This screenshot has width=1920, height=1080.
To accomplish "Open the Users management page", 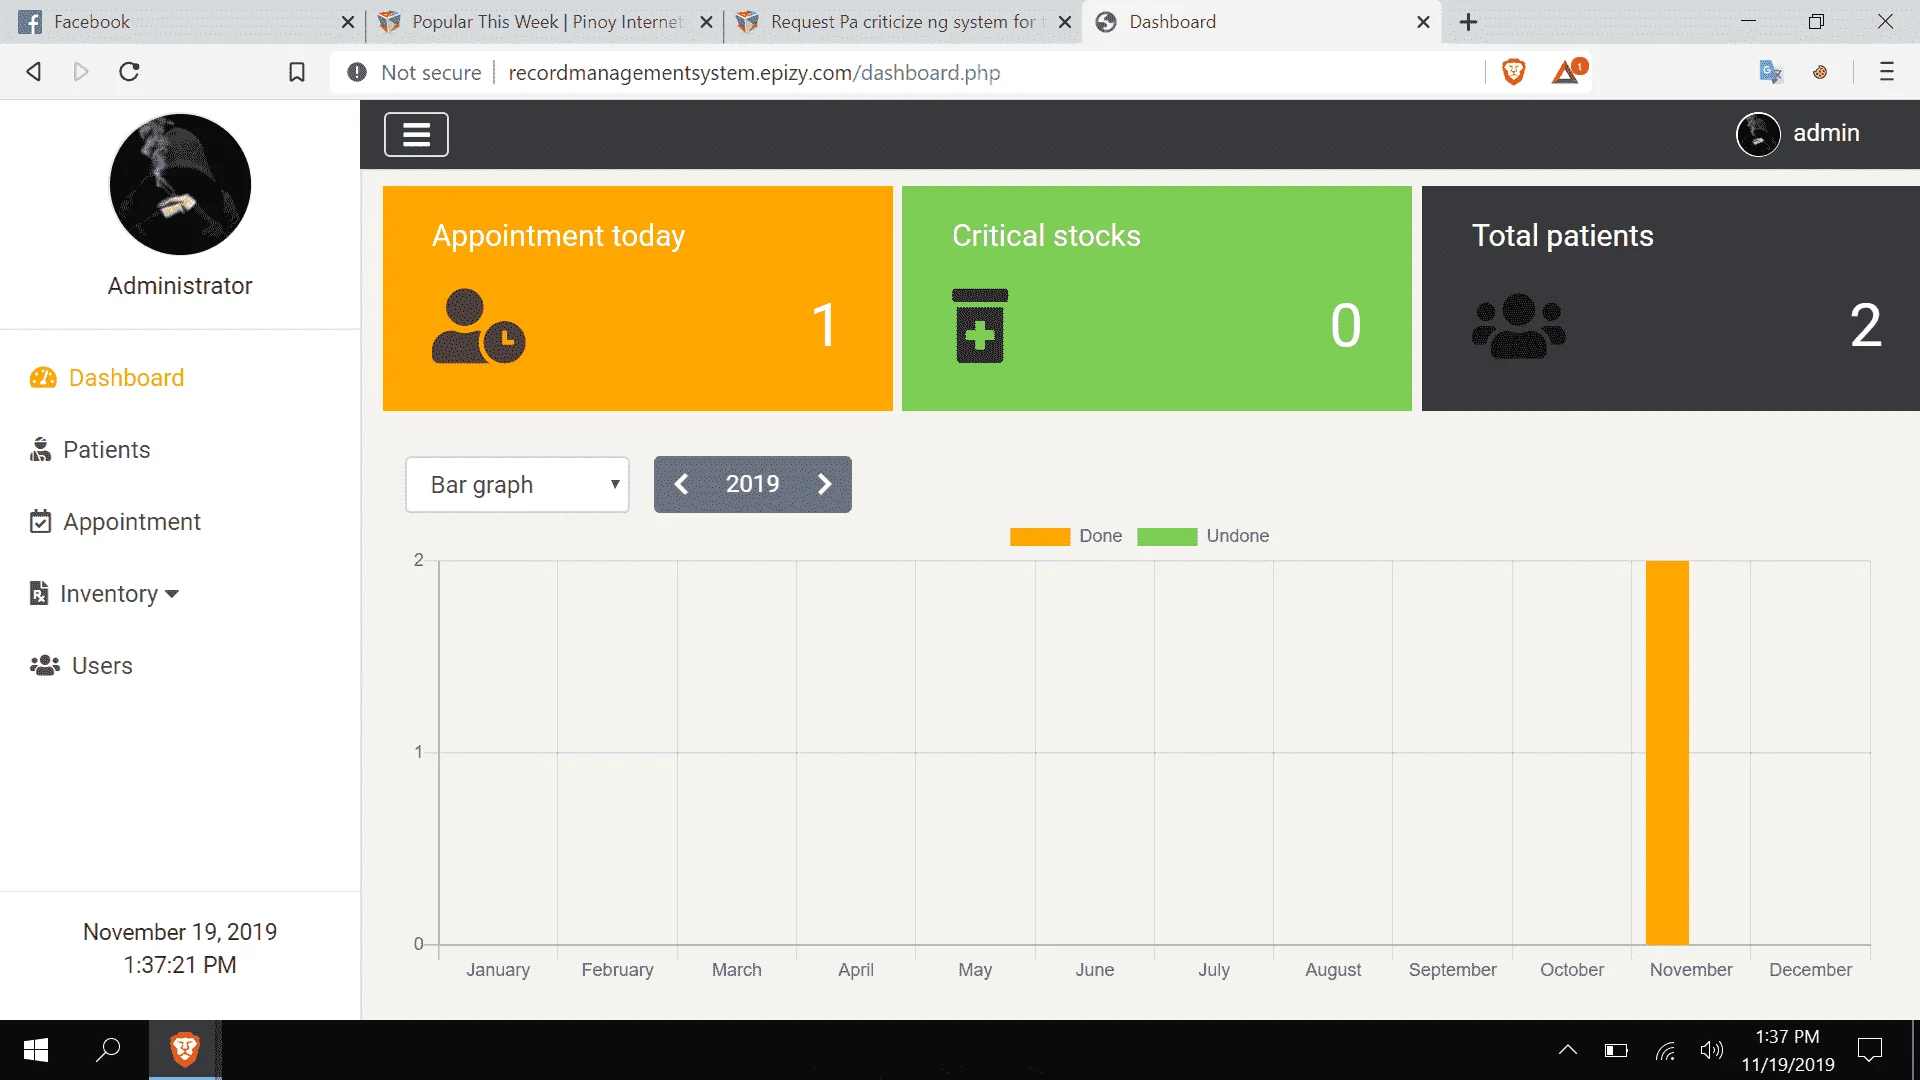I will click(81, 666).
